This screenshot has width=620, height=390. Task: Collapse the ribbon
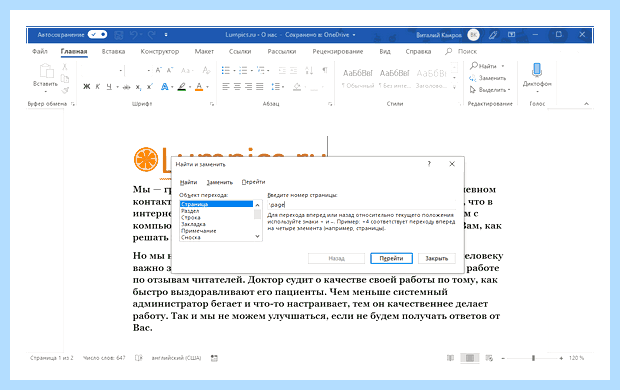pos(586,104)
